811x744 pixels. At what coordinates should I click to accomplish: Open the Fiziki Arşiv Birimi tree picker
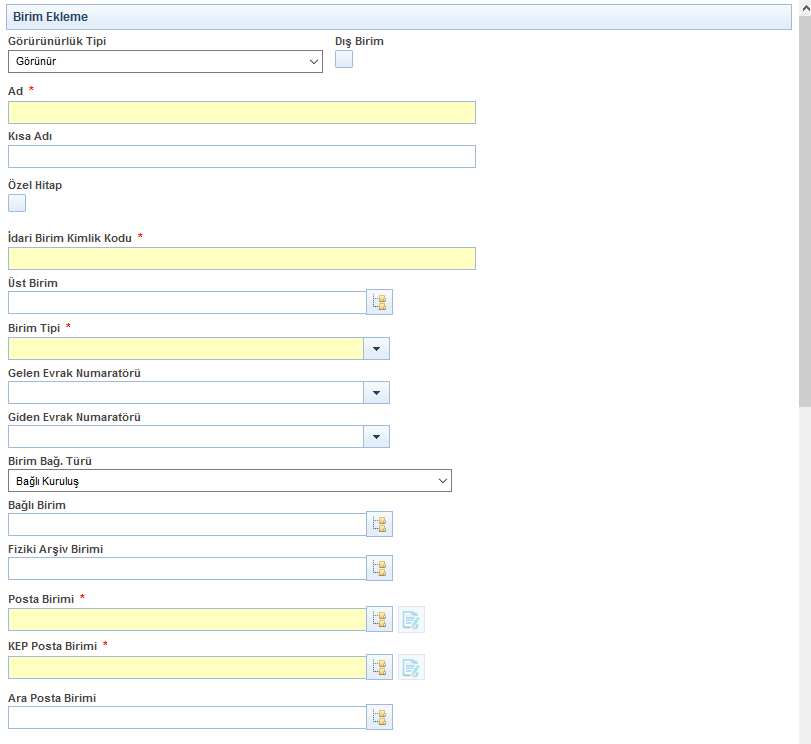(379, 569)
